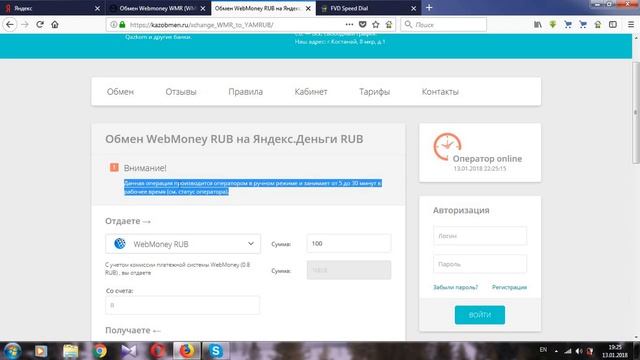Open the page actions three-dots menu
The image size is (640, 360).
point(349,24)
